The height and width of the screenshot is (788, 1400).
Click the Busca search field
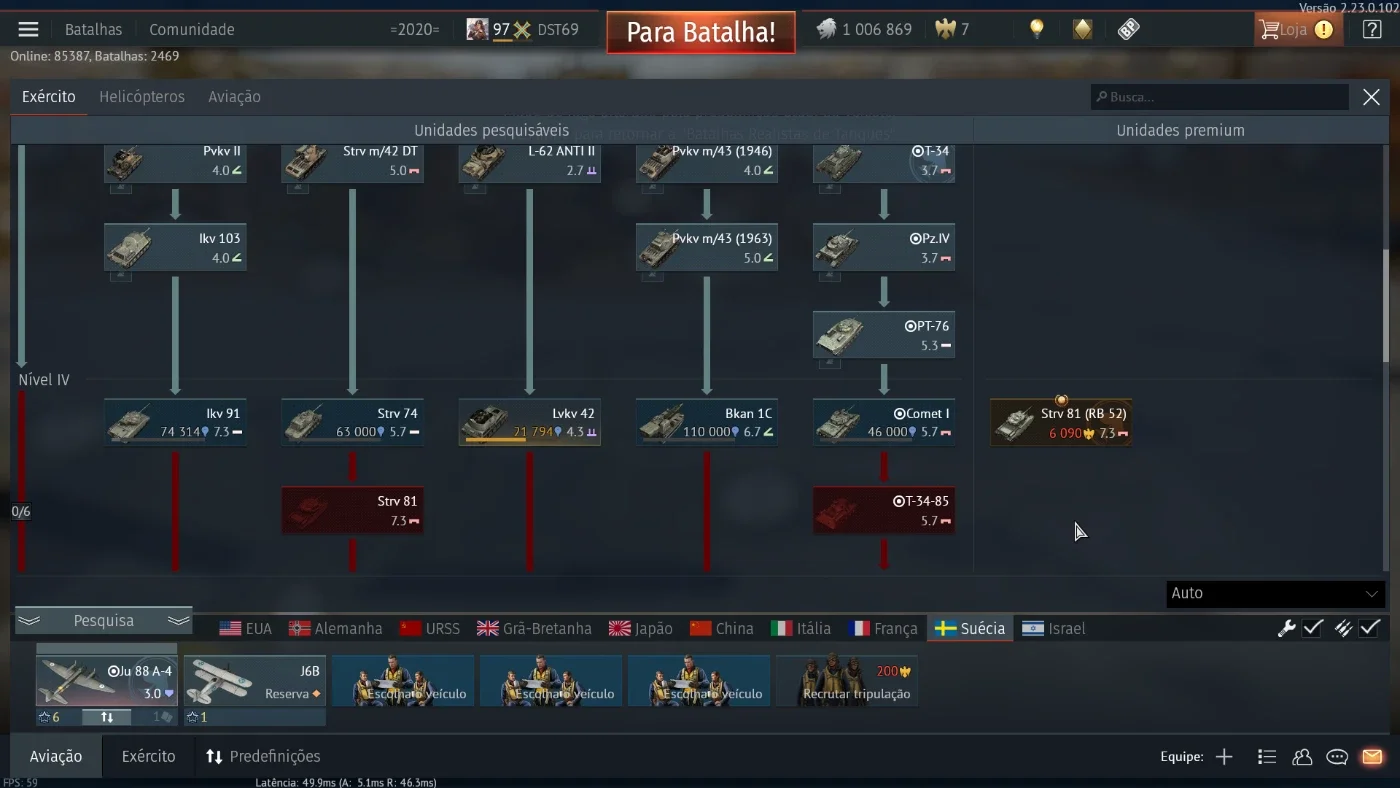click(x=1220, y=97)
